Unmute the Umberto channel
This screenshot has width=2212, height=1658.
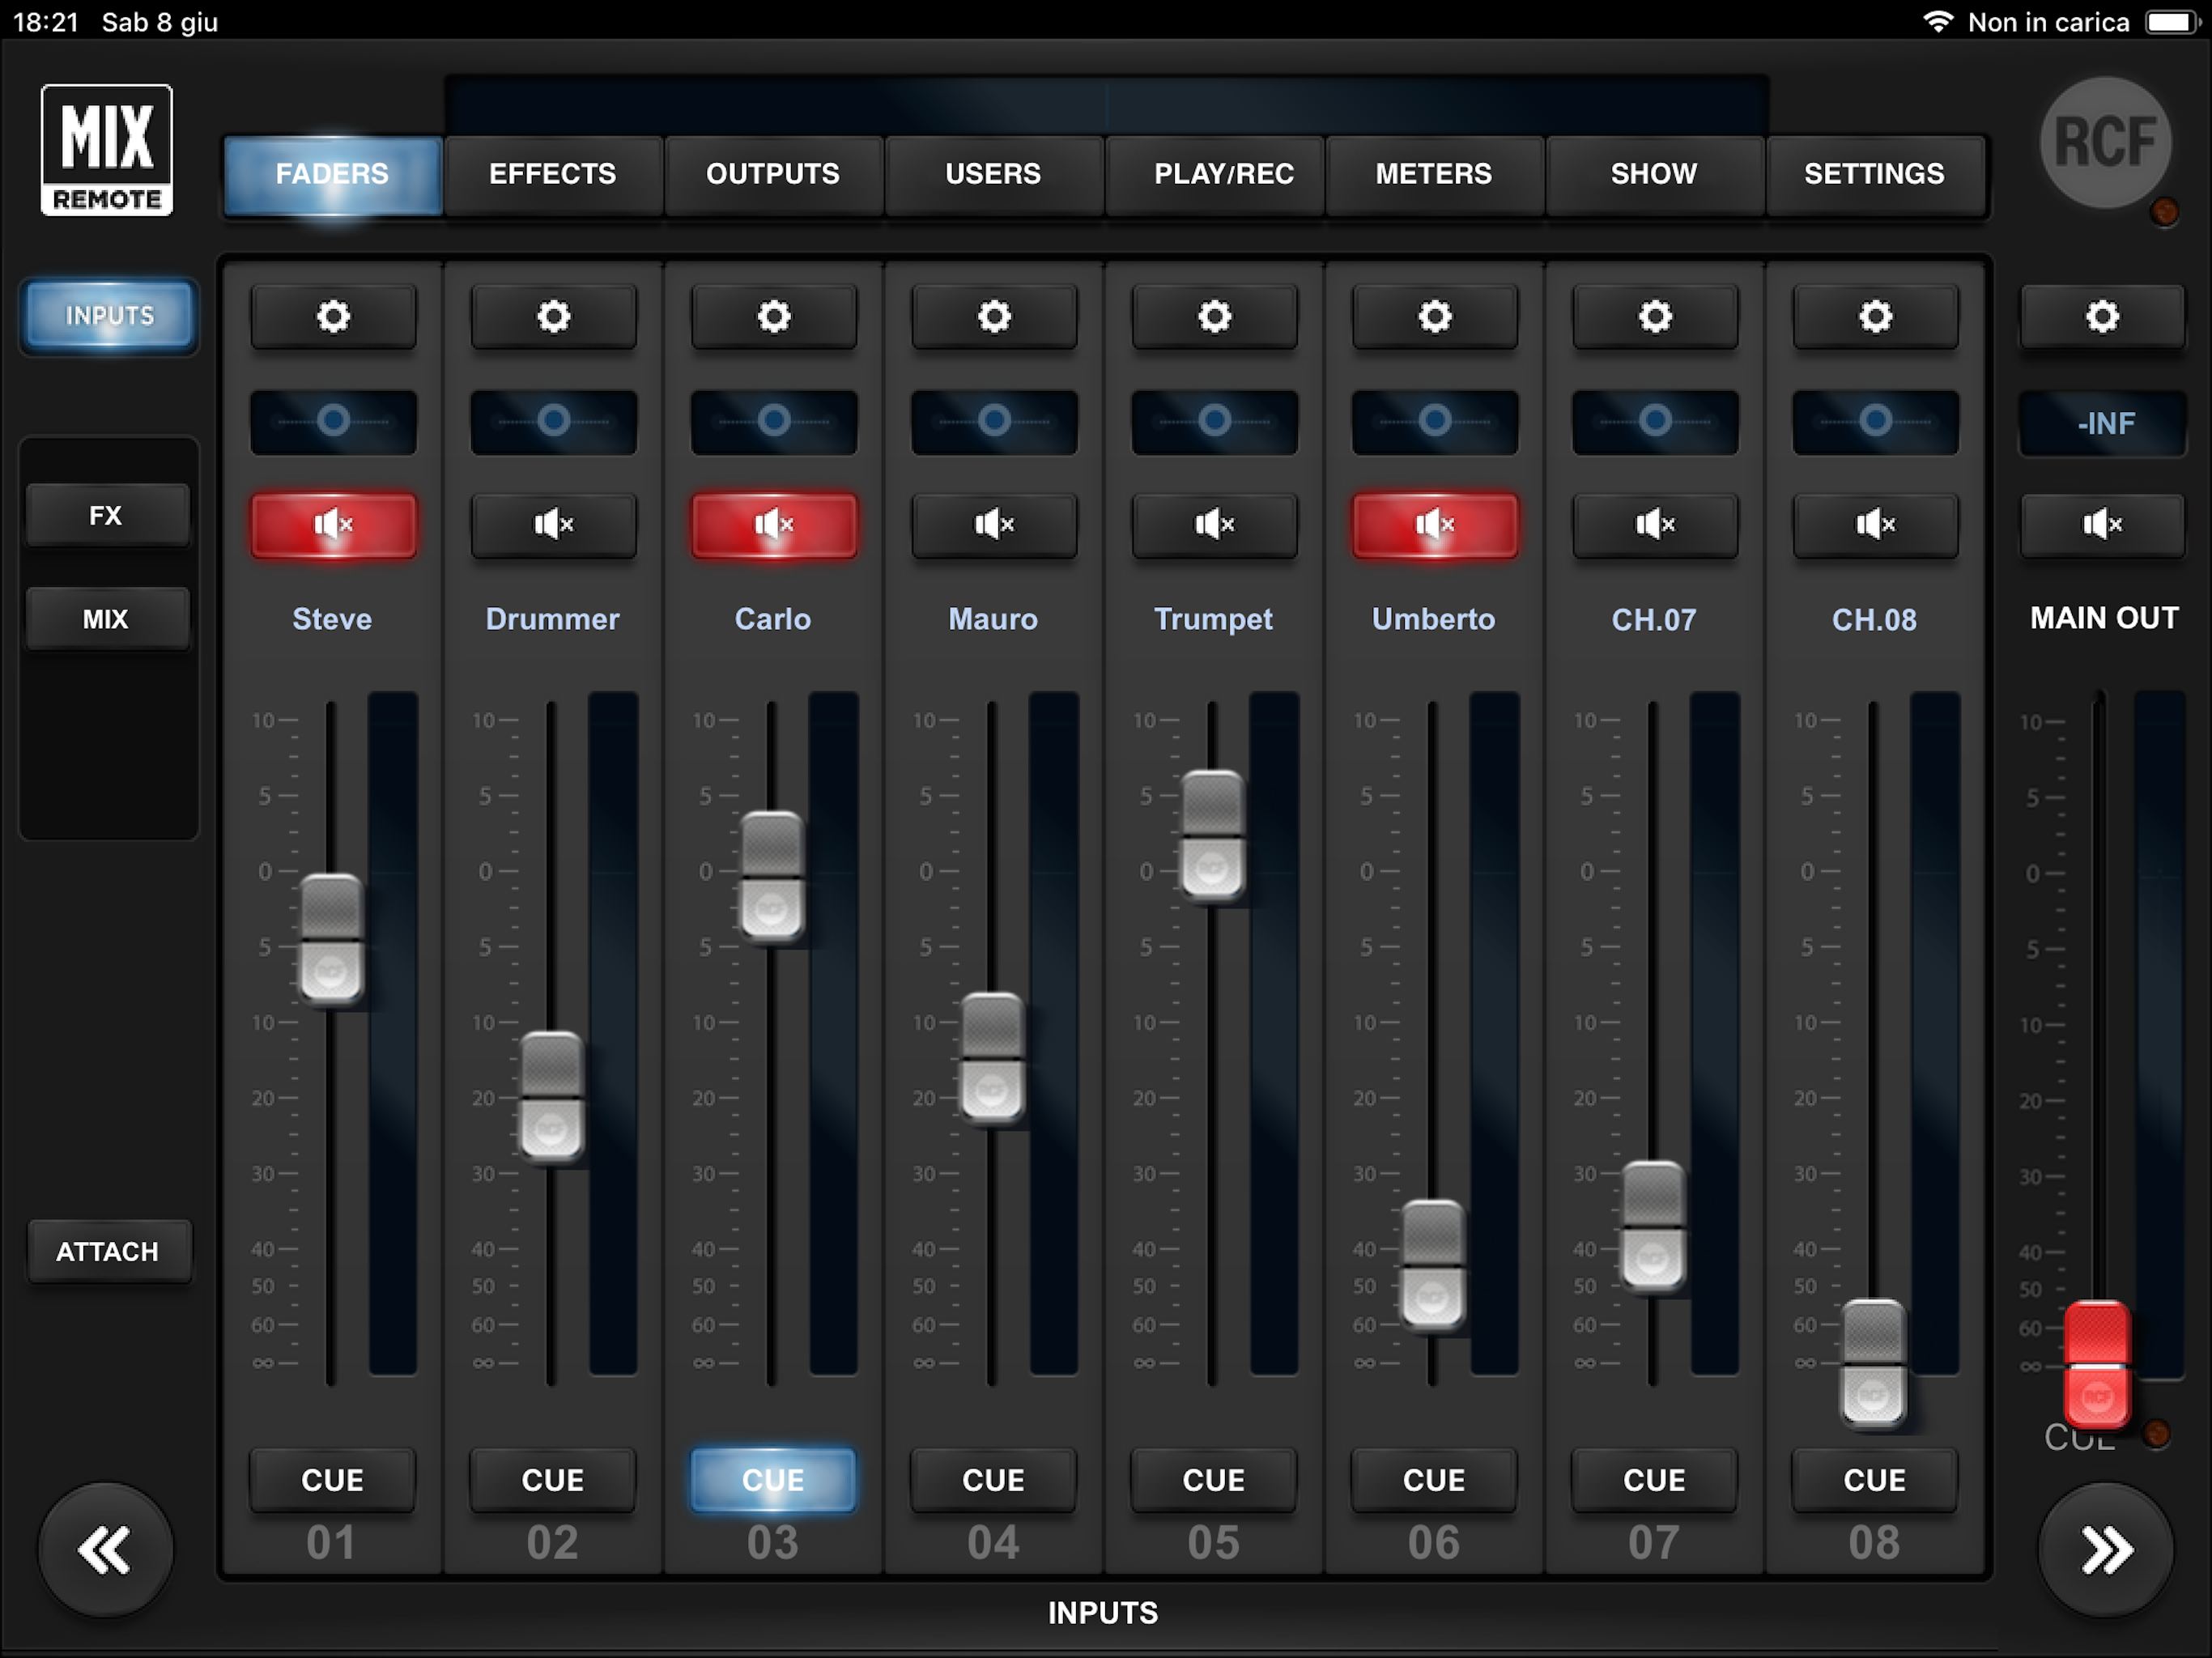pyautogui.click(x=1434, y=524)
